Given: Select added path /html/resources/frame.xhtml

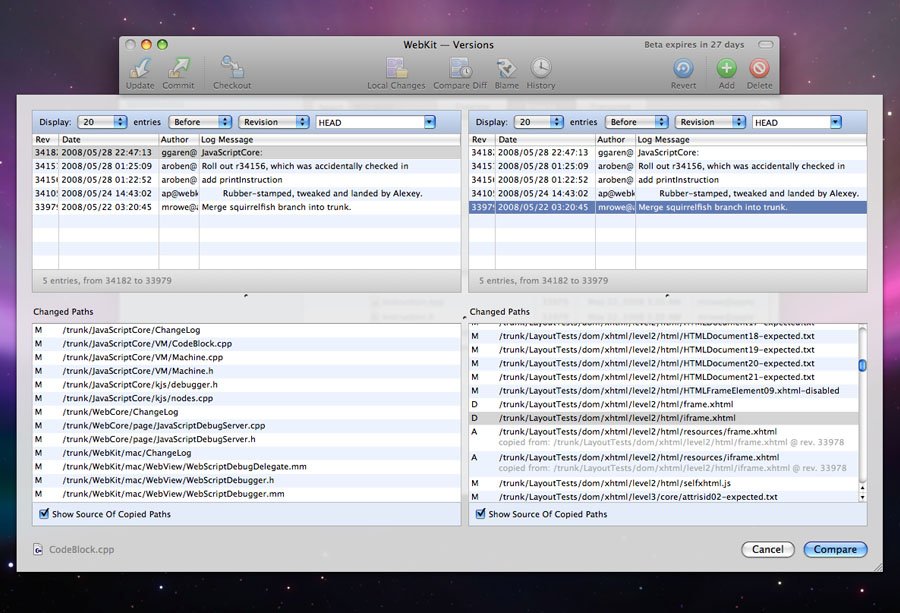Looking at the screenshot, I should coord(664,437).
